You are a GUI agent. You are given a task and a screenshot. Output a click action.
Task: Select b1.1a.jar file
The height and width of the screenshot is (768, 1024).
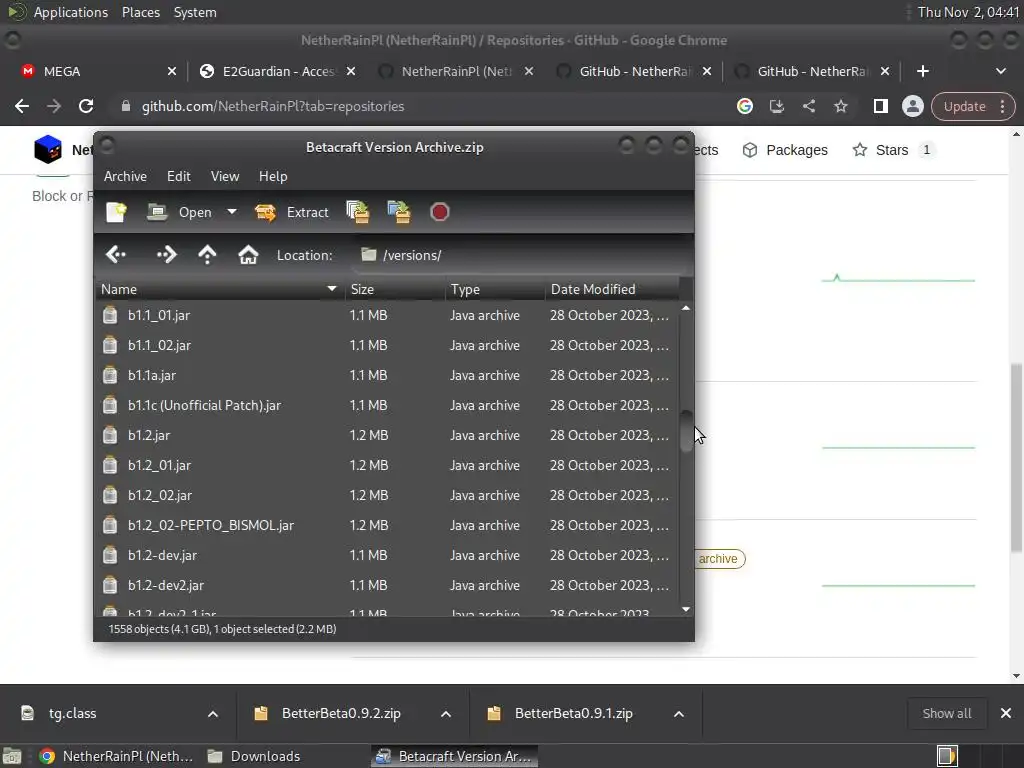click(388, 376)
